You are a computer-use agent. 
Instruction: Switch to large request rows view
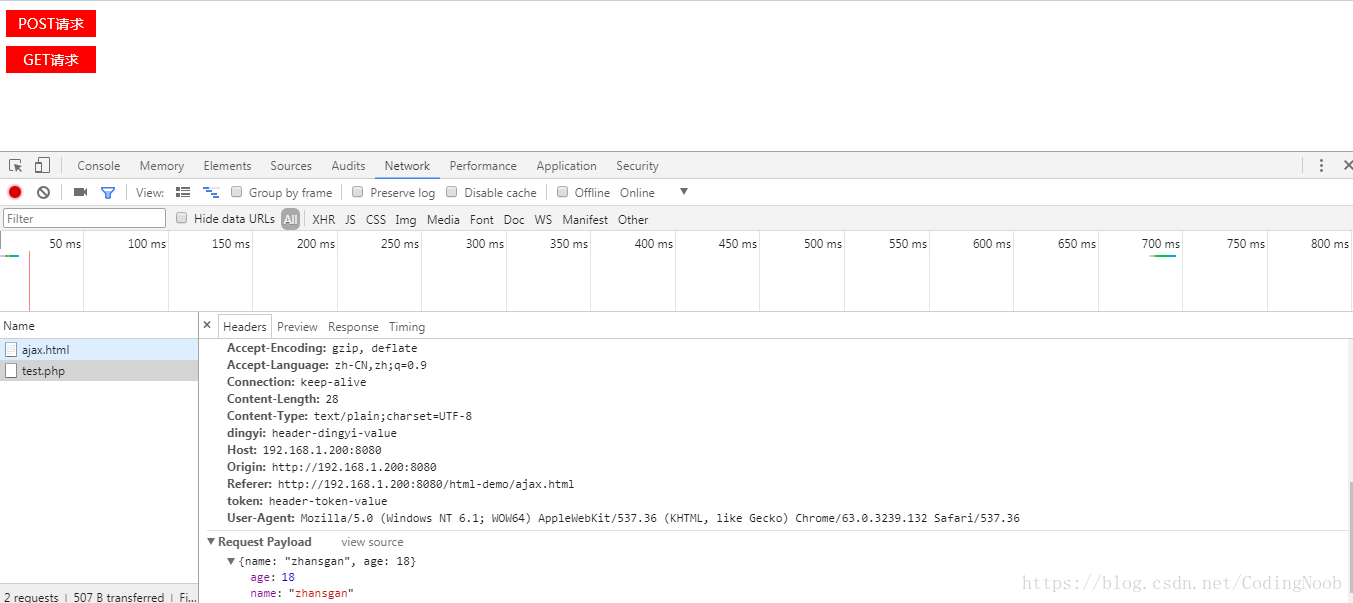click(x=183, y=192)
